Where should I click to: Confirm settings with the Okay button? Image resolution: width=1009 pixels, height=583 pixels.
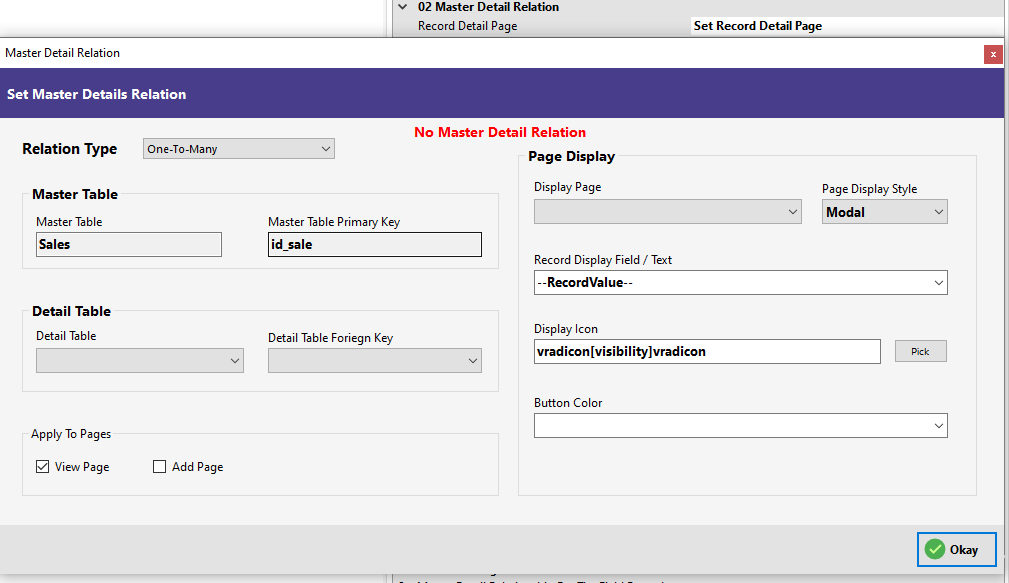click(x=956, y=549)
